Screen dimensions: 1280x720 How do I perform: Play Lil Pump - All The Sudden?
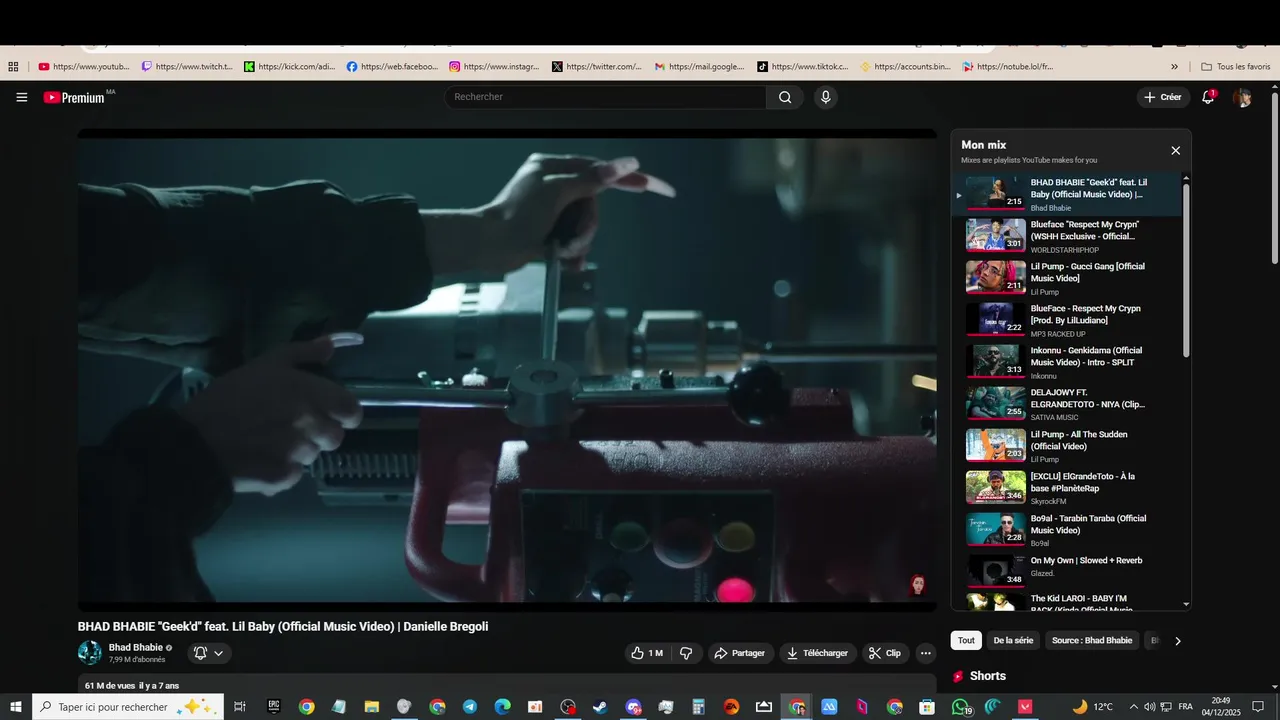pyautogui.click(x=1067, y=446)
